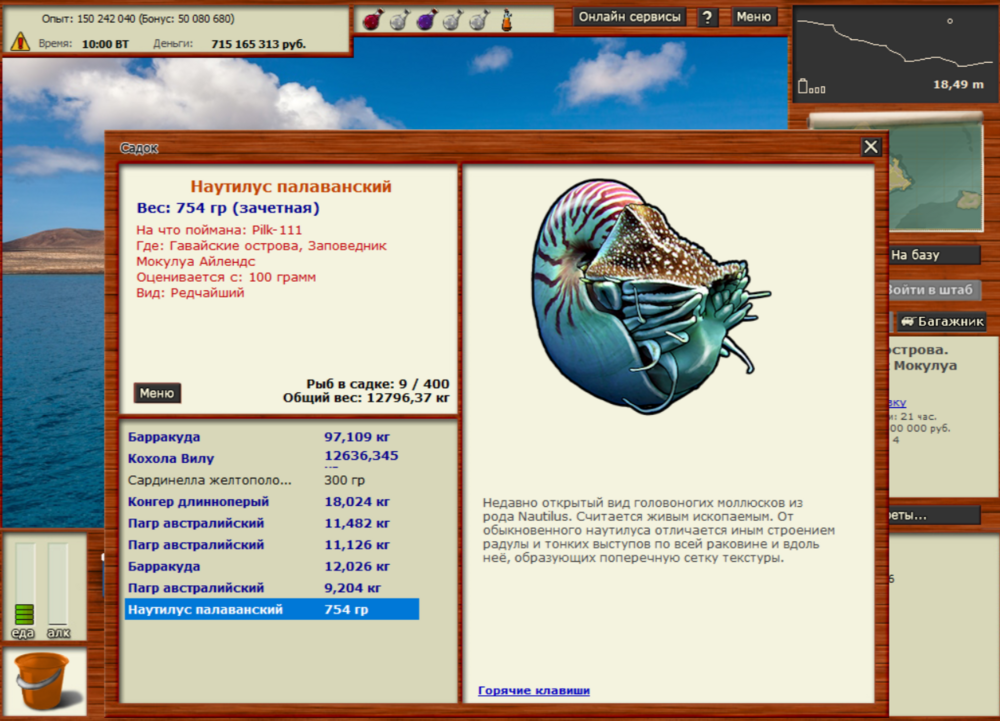Click the question mark help button

tap(707, 17)
